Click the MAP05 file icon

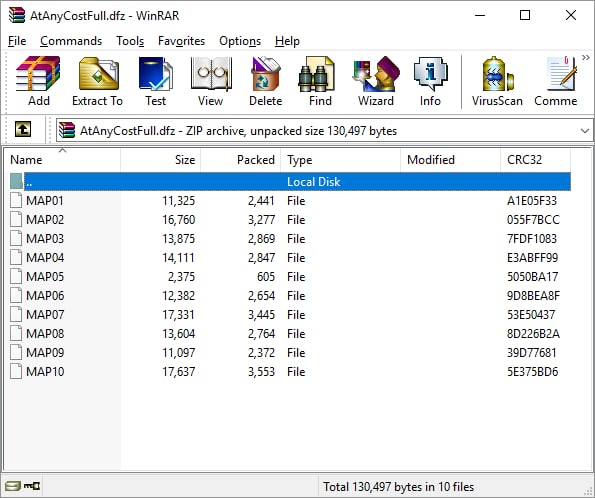[x=16, y=276]
